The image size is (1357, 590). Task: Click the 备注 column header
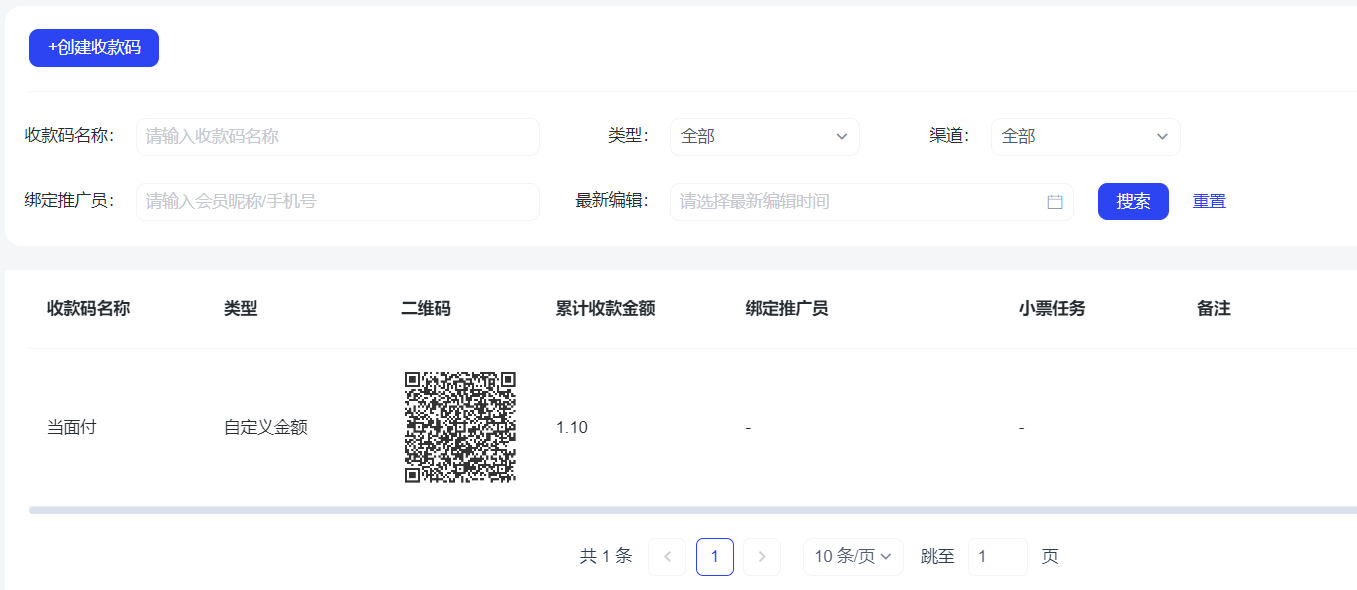point(1214,309)
